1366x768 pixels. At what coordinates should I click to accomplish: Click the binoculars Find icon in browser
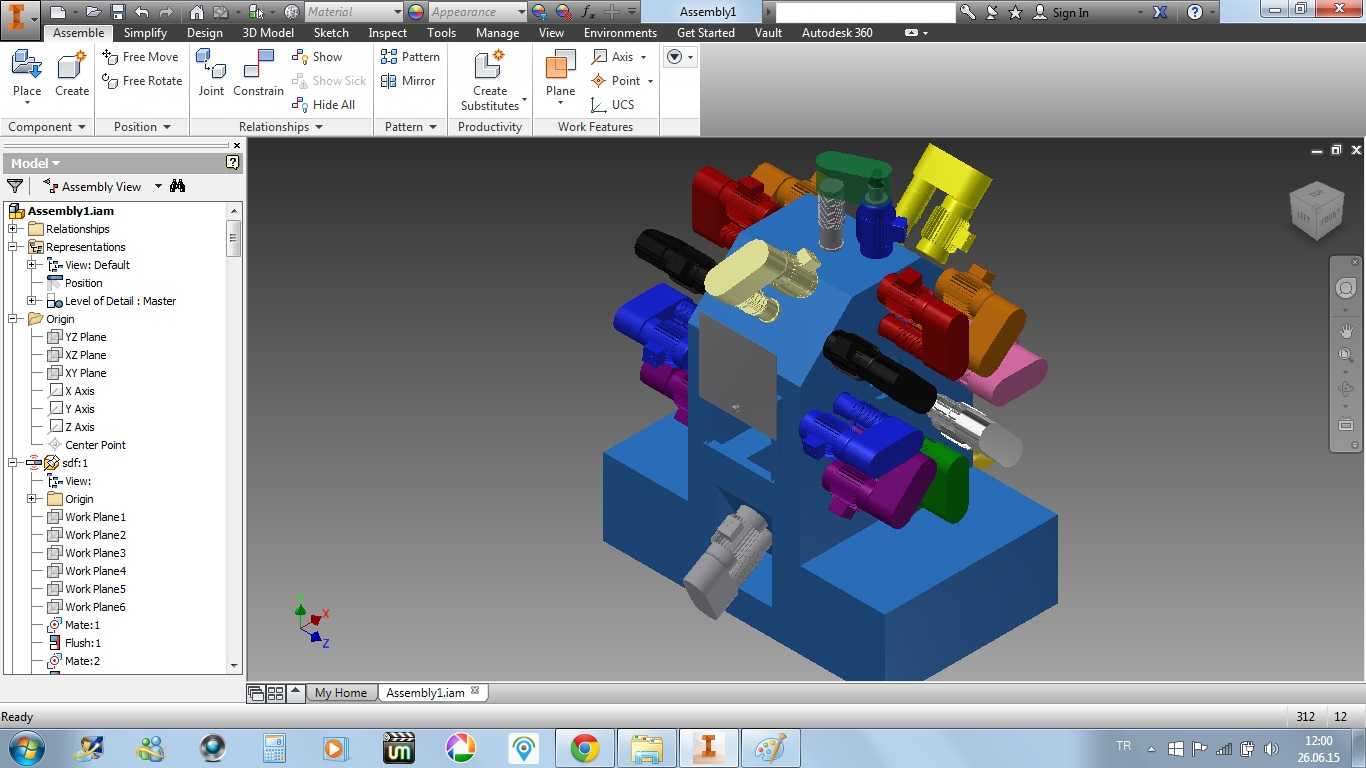pyautogui.click(x=178, y=186)
